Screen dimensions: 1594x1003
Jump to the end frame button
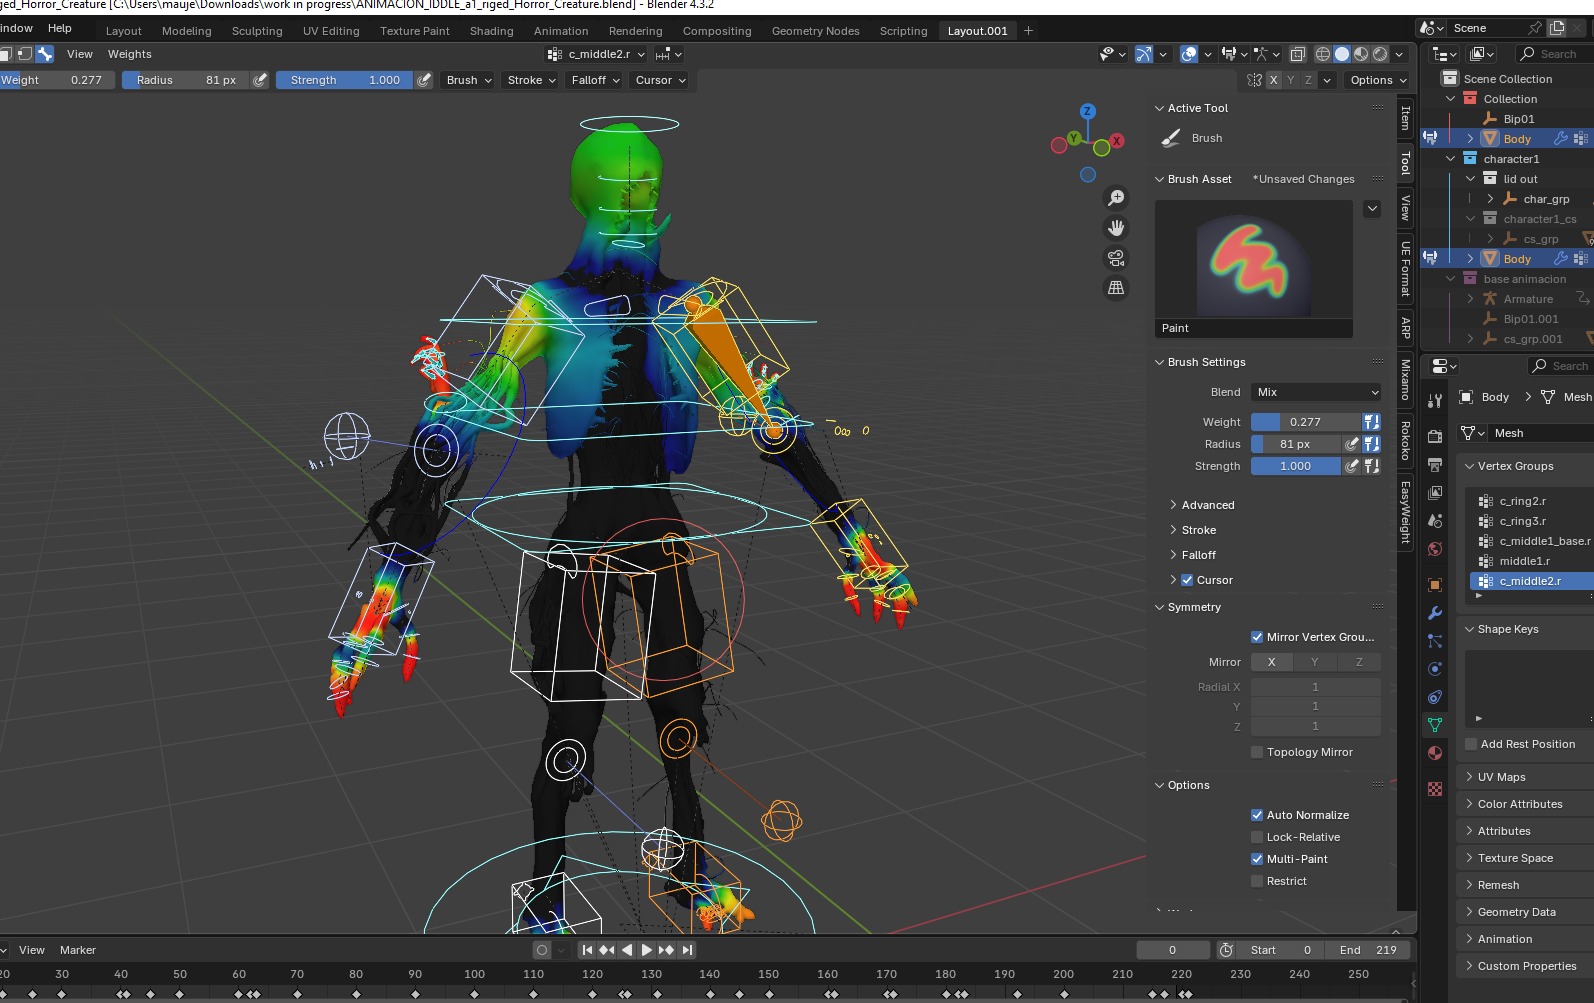[x=687, y=950]
